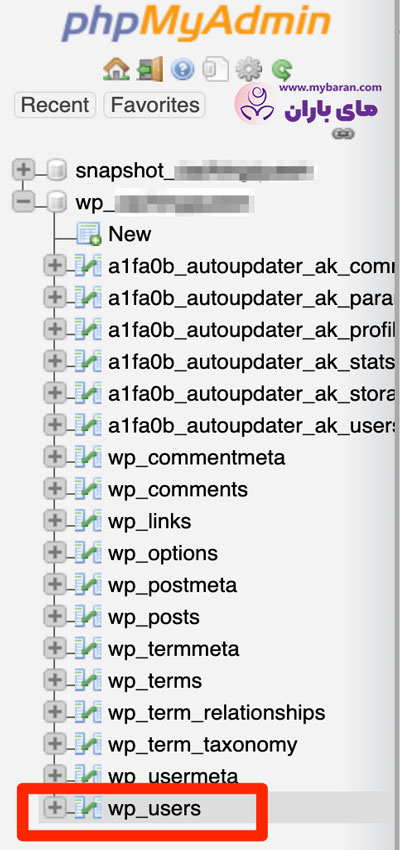Image resolution: width=400 pixels, height=850 pixels.
Task: Expand the snapshot database node
Action: (x=23, y=171)
